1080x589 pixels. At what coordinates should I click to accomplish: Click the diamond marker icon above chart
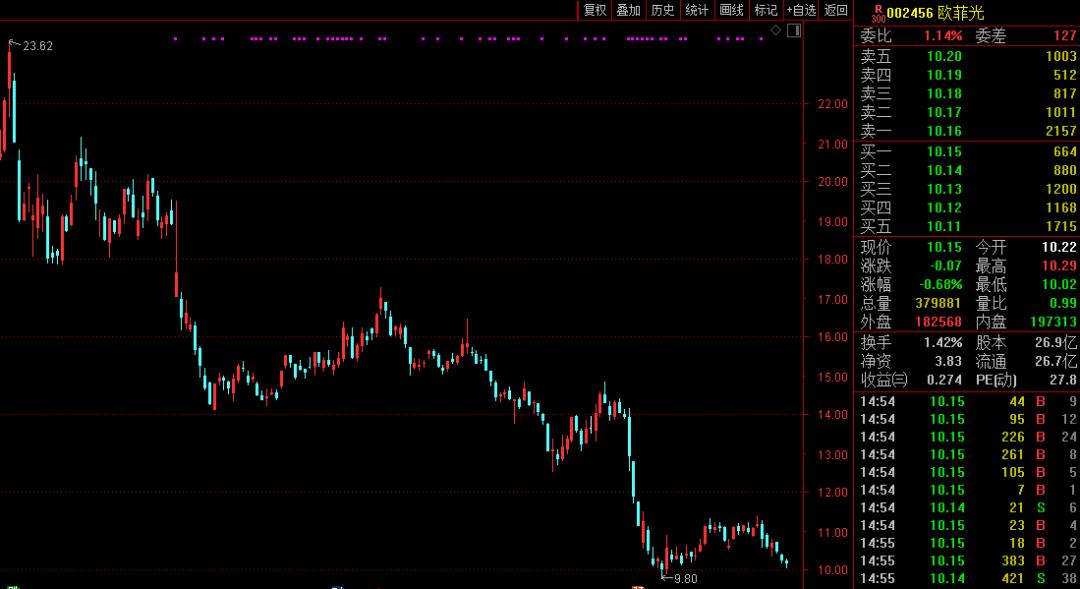click(x=776, y=30)
